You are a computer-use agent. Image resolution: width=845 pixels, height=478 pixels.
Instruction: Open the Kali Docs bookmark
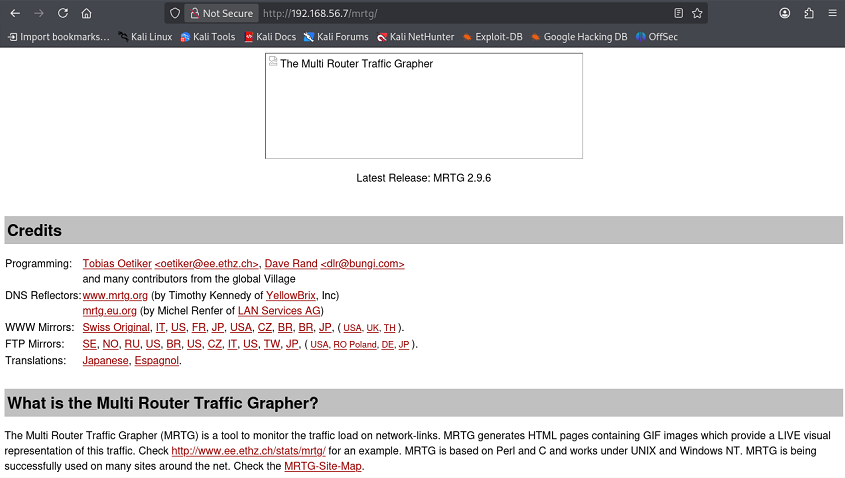[270, 37]
